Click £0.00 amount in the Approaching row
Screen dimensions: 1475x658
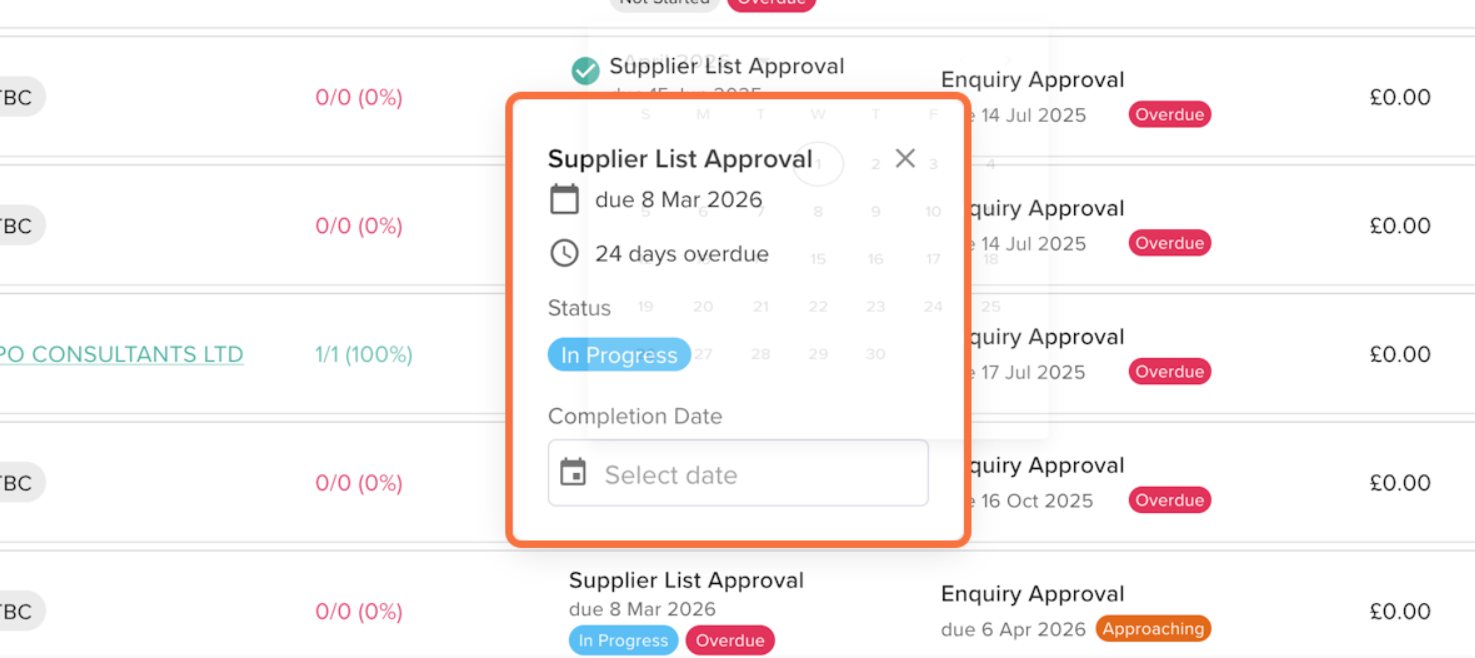point(1399,611)
